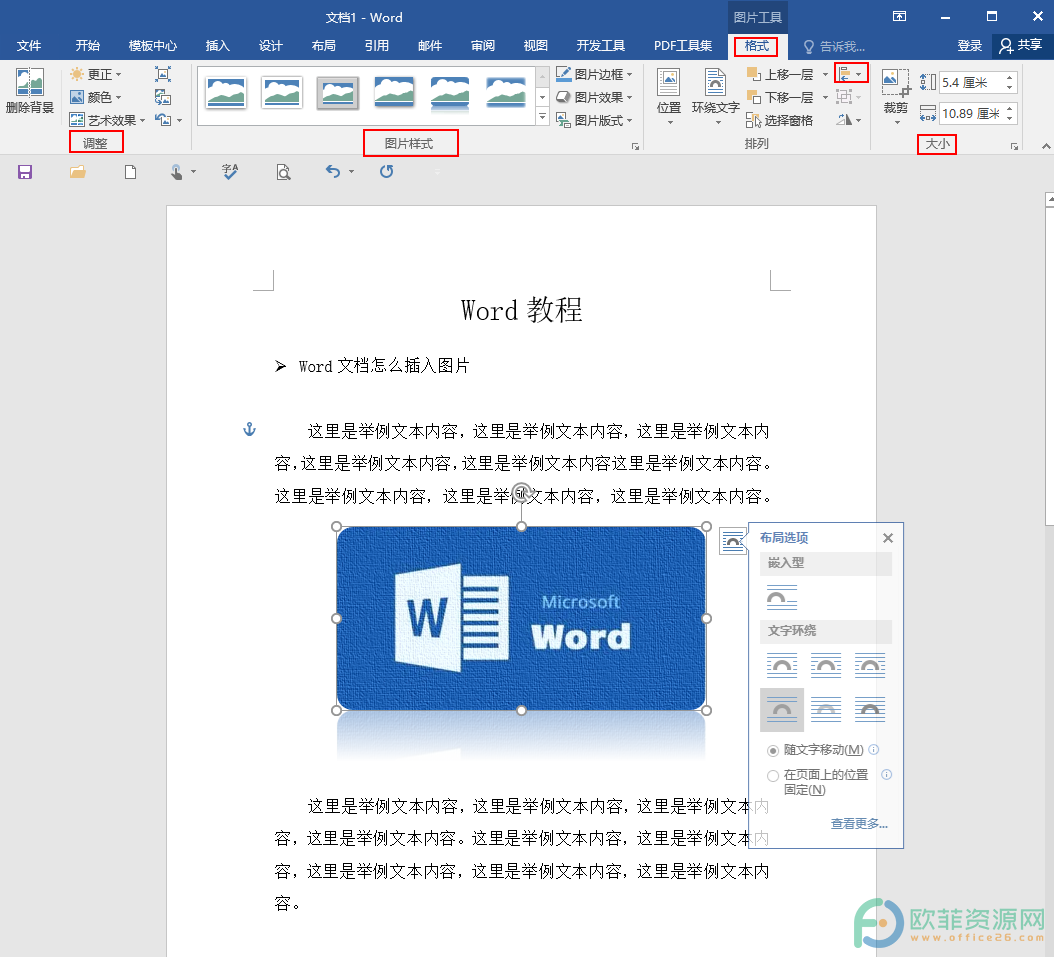Choose in front of text wrapping option

coord(870,710)
